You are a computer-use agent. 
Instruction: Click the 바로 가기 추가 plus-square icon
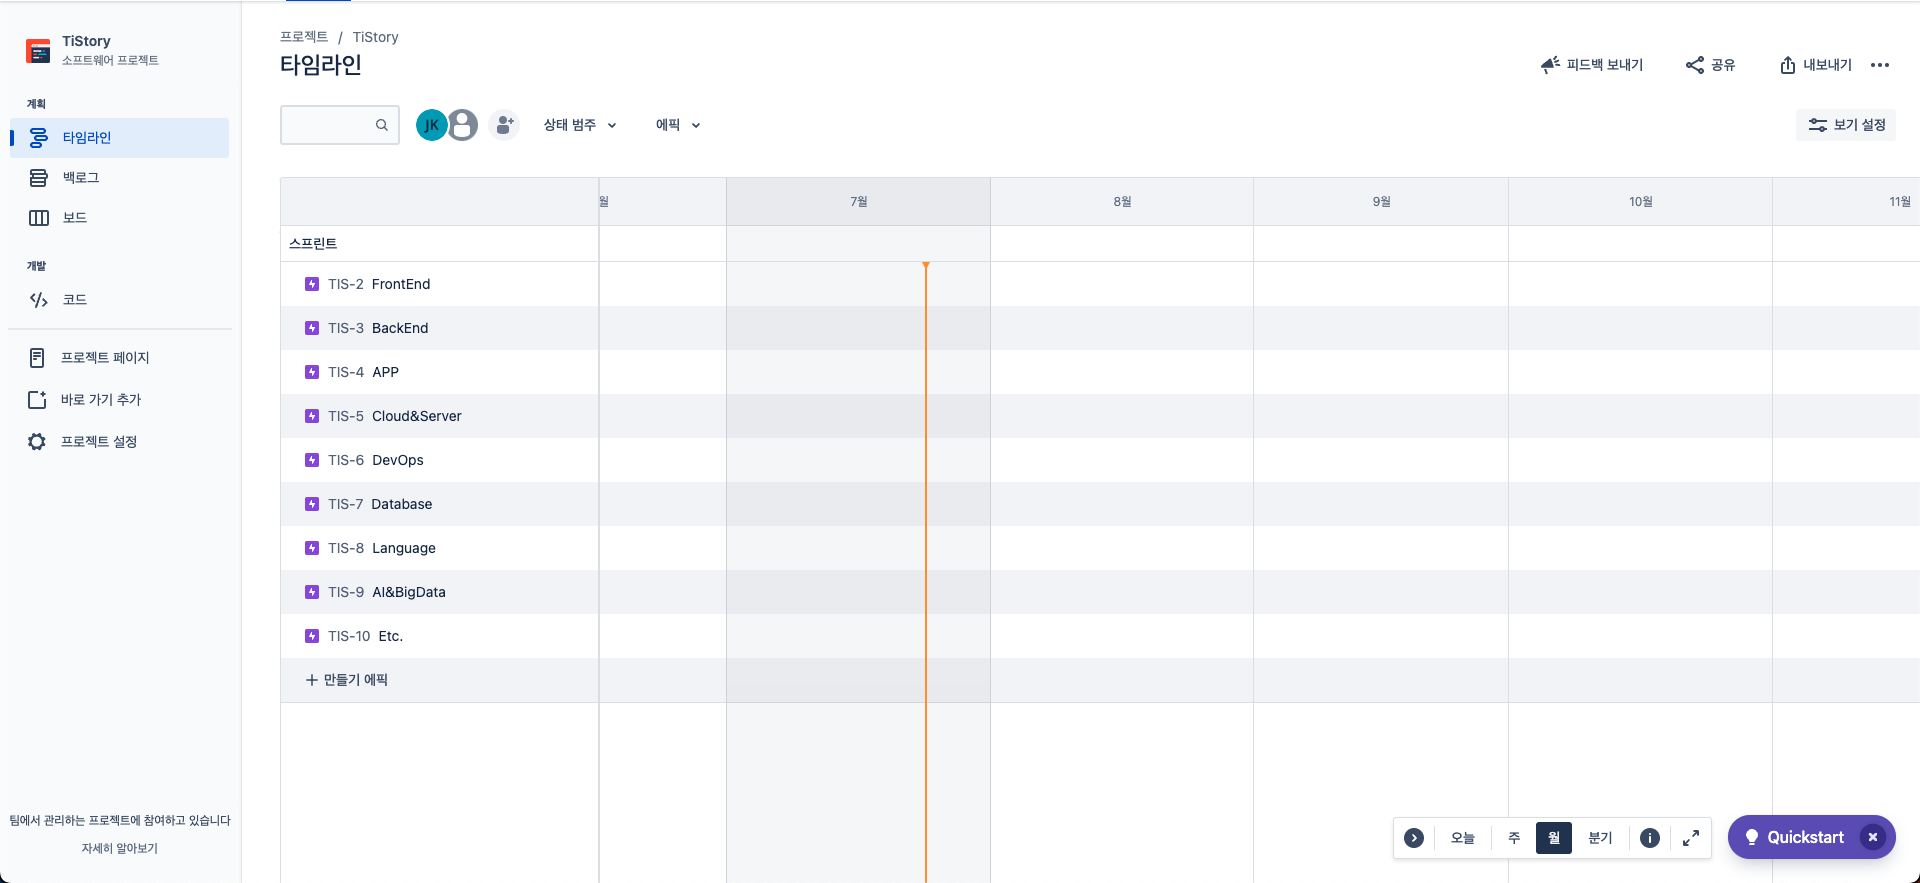tap(37, 400)
